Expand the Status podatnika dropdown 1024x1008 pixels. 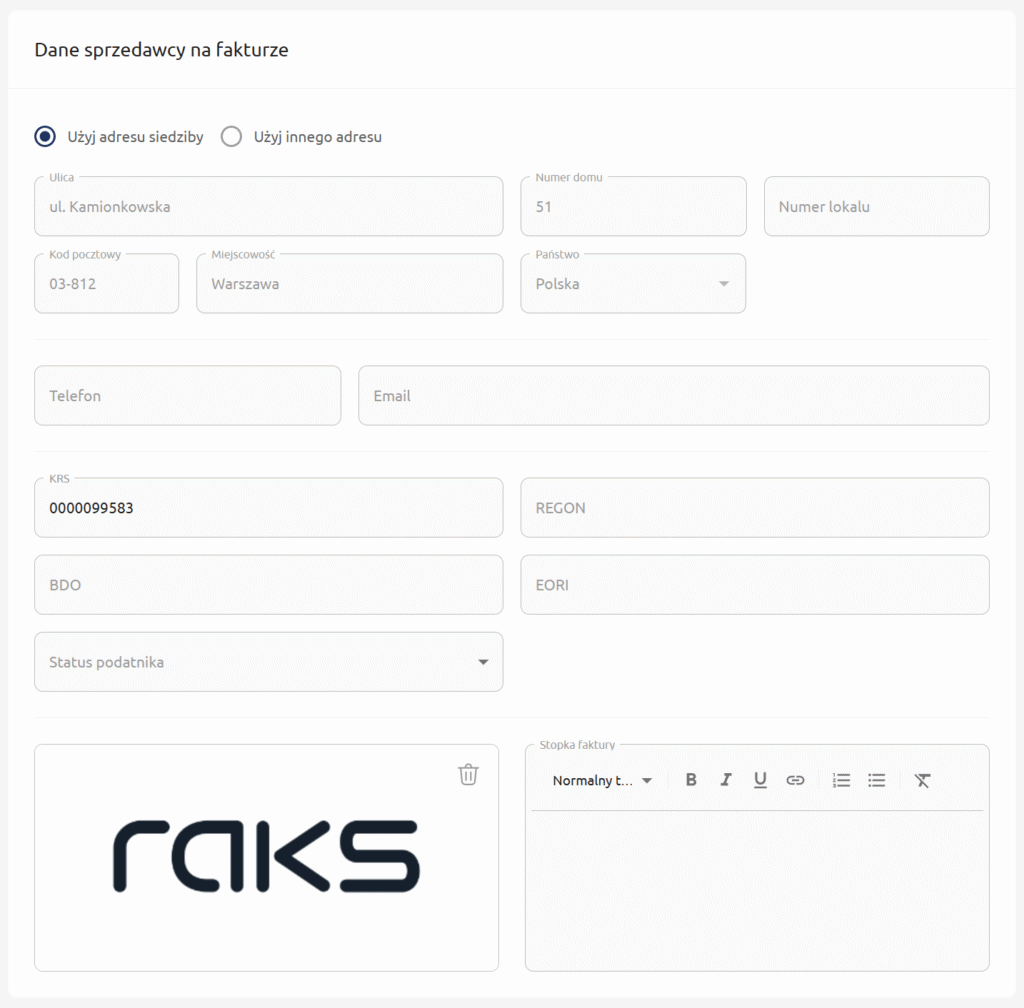click(268, 662)
